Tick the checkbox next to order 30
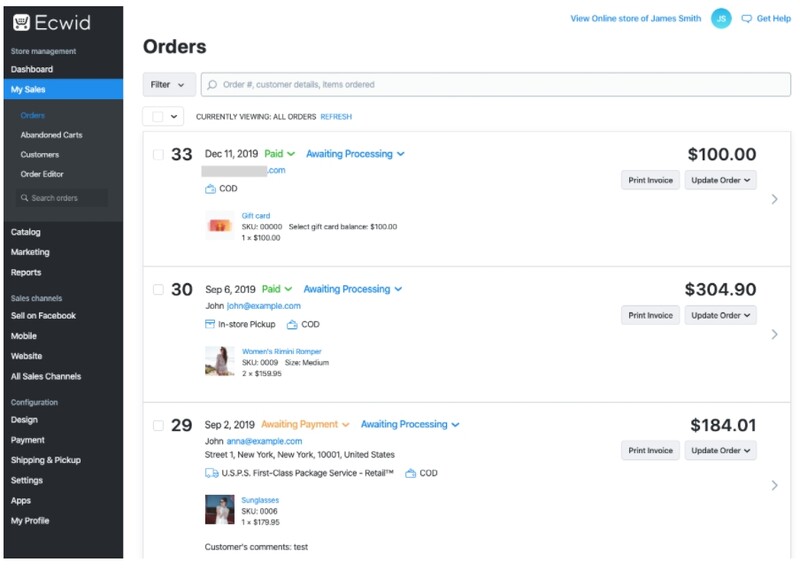This screenshot has width=800, height=570. point(158,290)
